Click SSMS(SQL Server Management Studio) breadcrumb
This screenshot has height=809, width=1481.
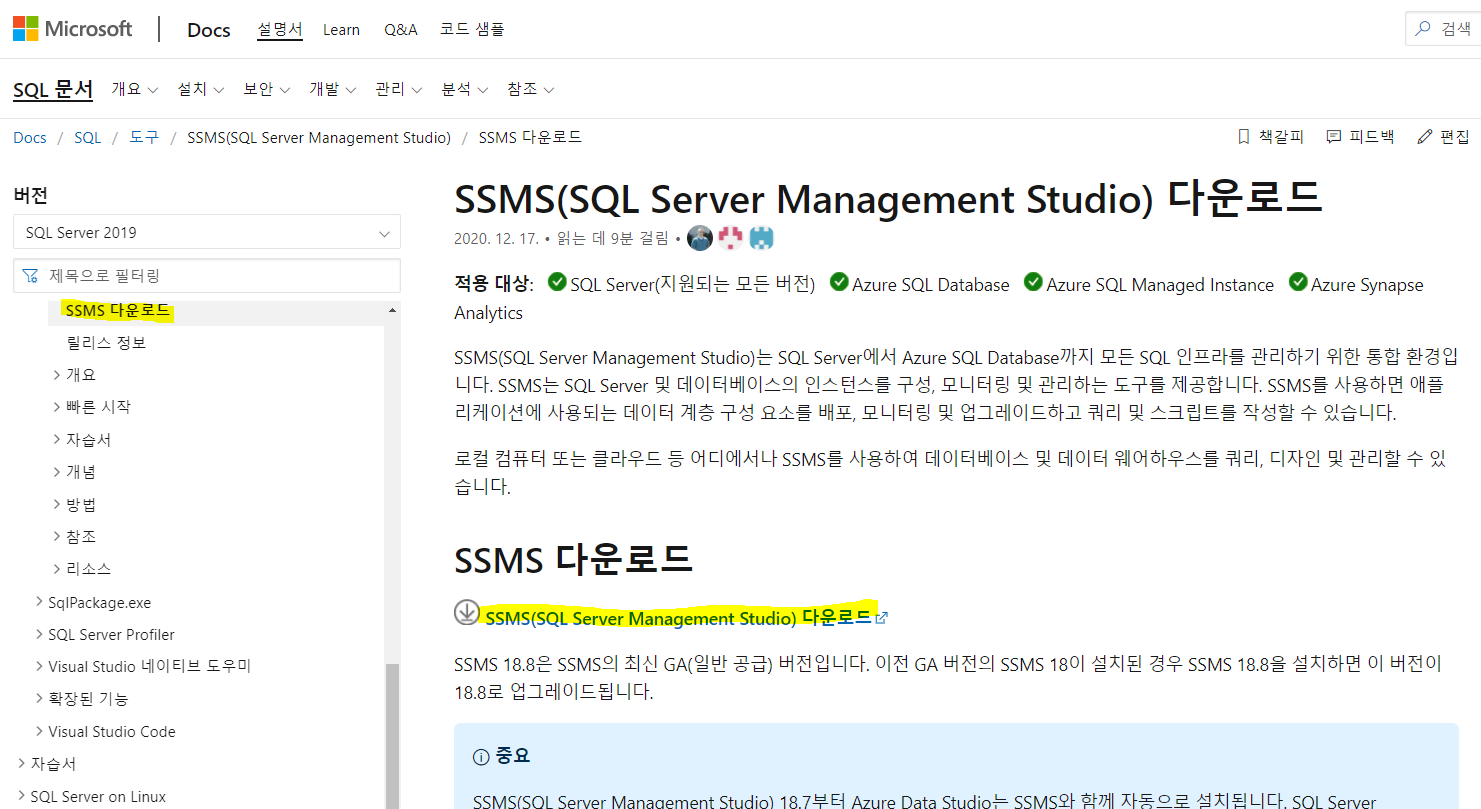(319, 137)
